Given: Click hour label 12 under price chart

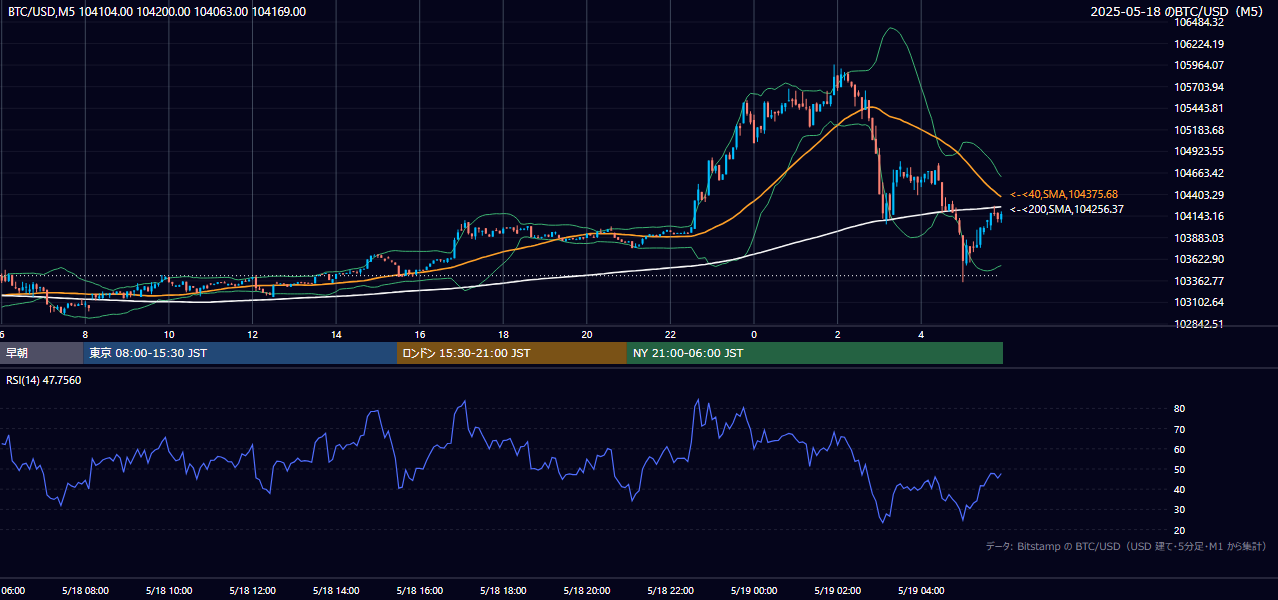Looking at the screenshot, I should coord(253,335).
